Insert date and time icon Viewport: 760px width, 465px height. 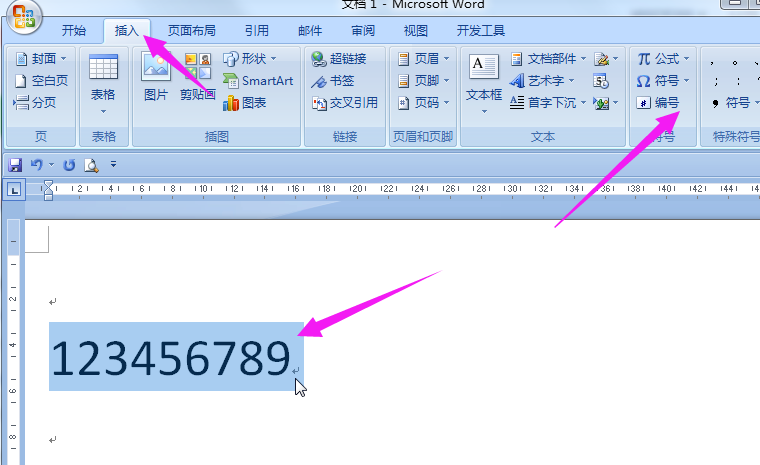[x=601, y=81]
